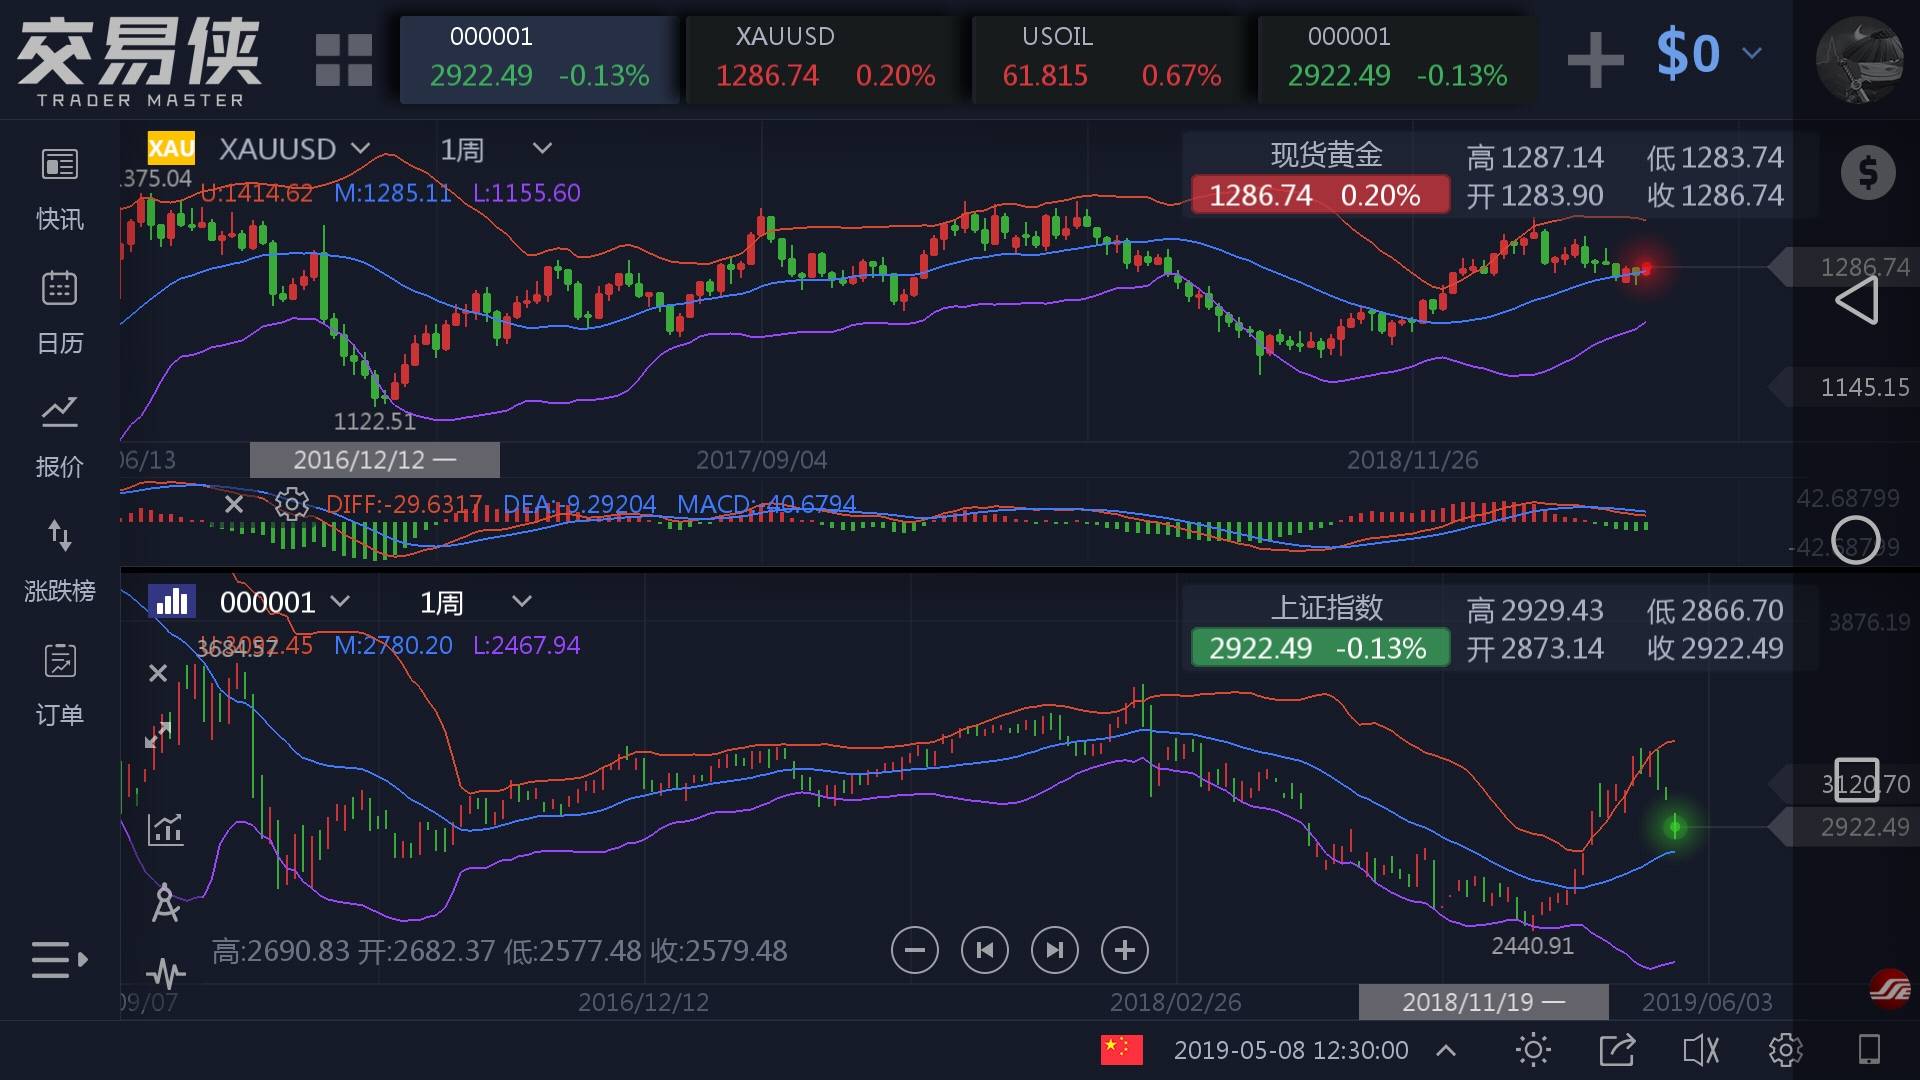This screenshot has height=1080, width=1920.
Task: Click the 2018/11/19 date range marker
Action: pos(1482,1002)
